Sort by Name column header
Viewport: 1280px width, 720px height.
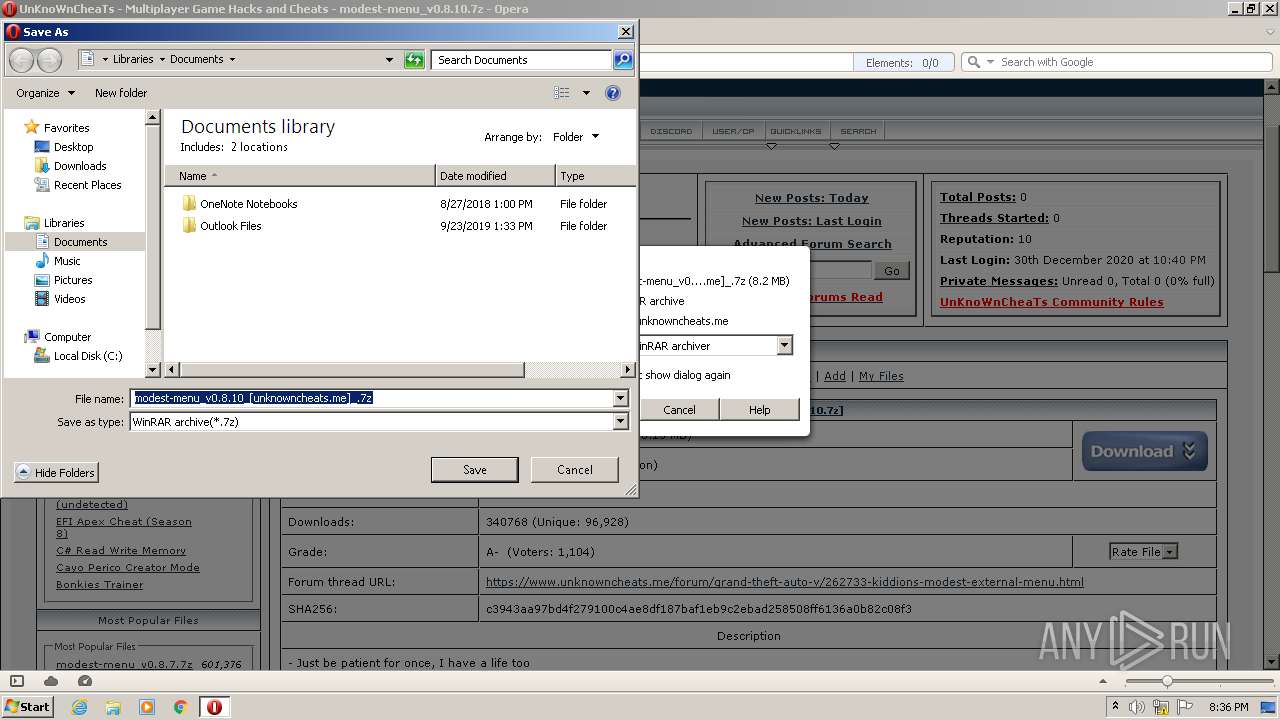tap(300, 176)
